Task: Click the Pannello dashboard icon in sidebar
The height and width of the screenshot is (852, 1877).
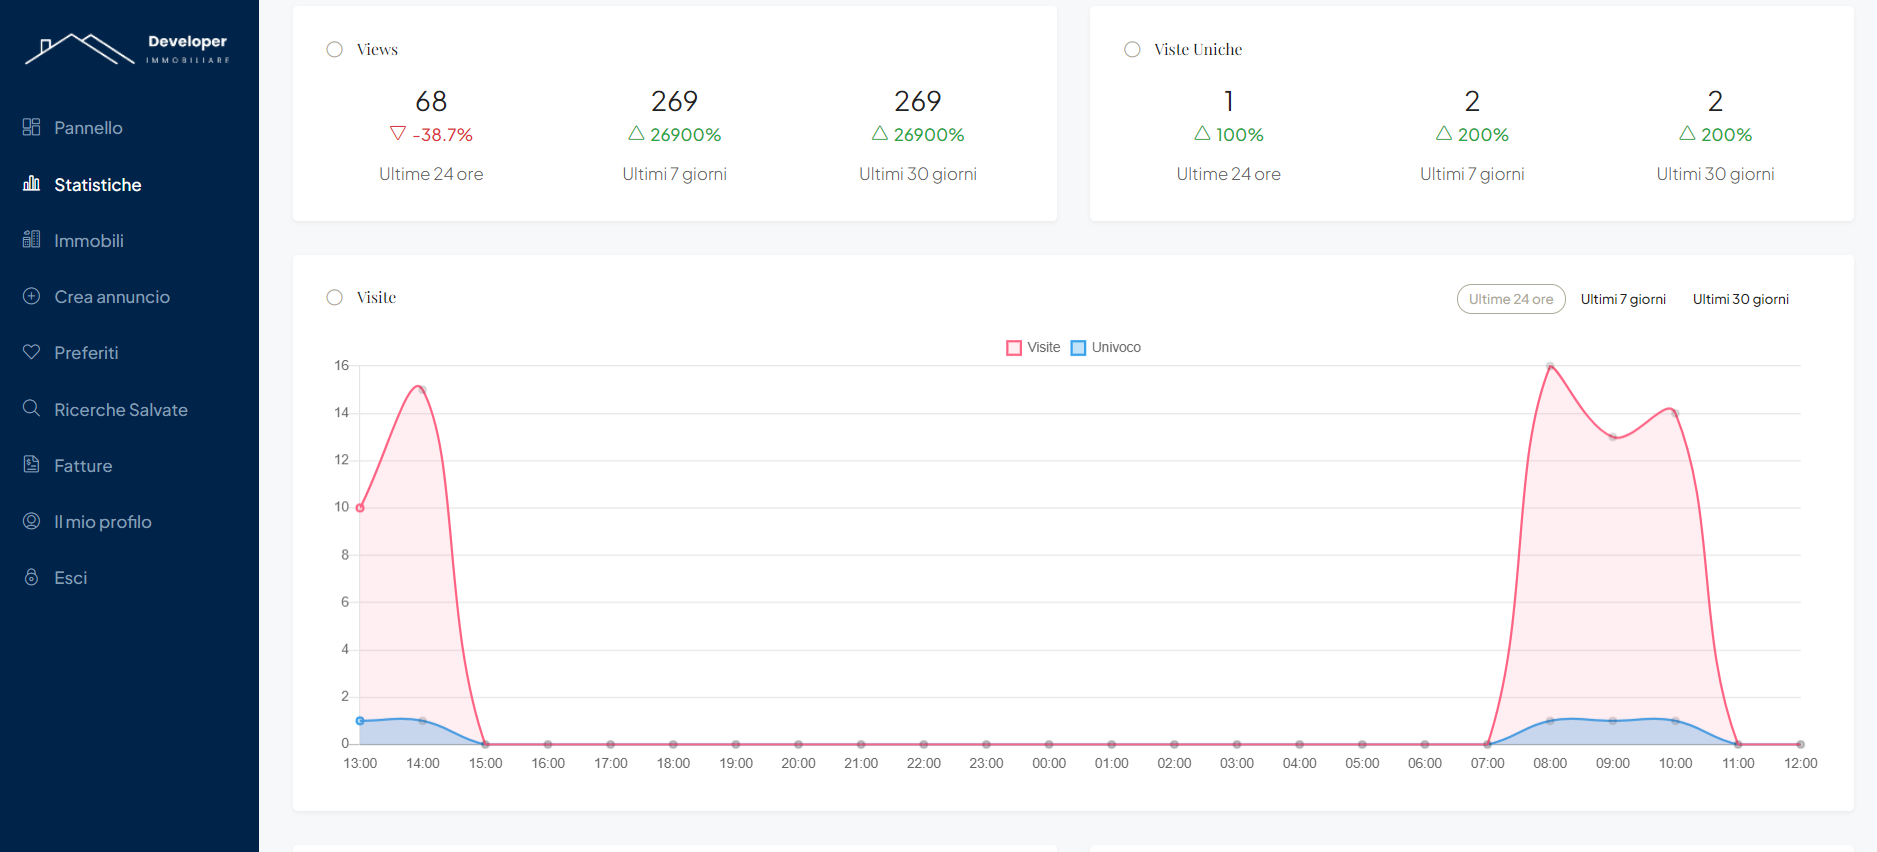Action: coord(31,127)
